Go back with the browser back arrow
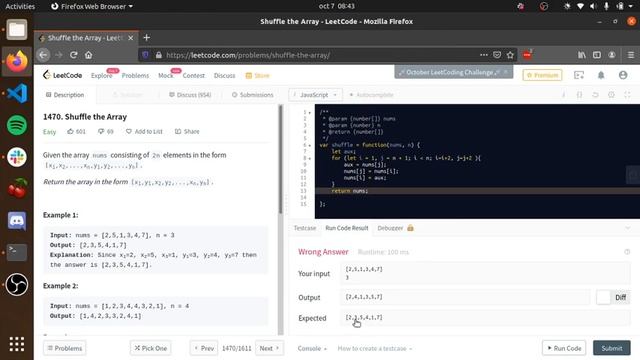640x360 pixels. tap(43, 55)
